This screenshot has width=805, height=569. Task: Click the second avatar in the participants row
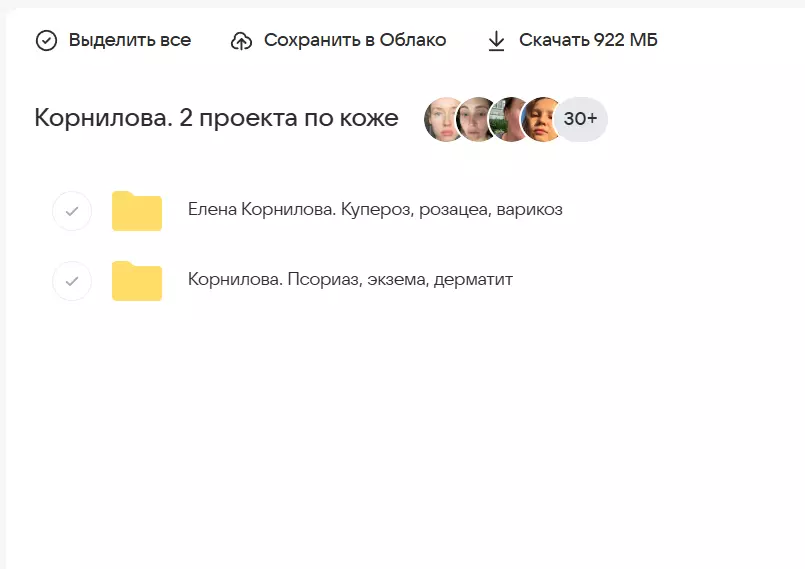(x=478, y=120)
